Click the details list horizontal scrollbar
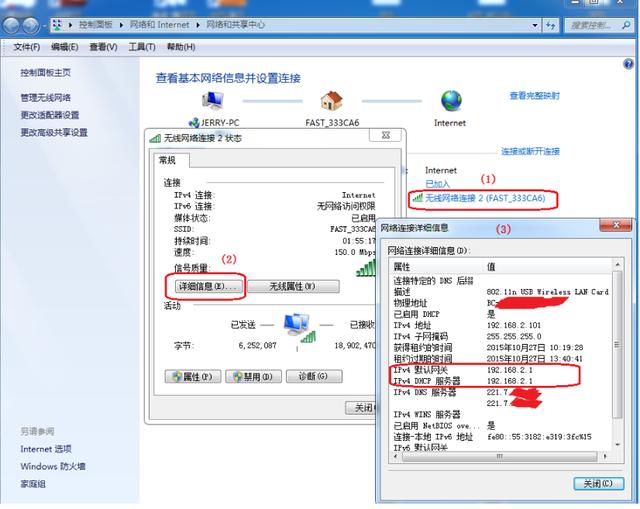Screen dimensions: 640x509 (x=499, y=456)
